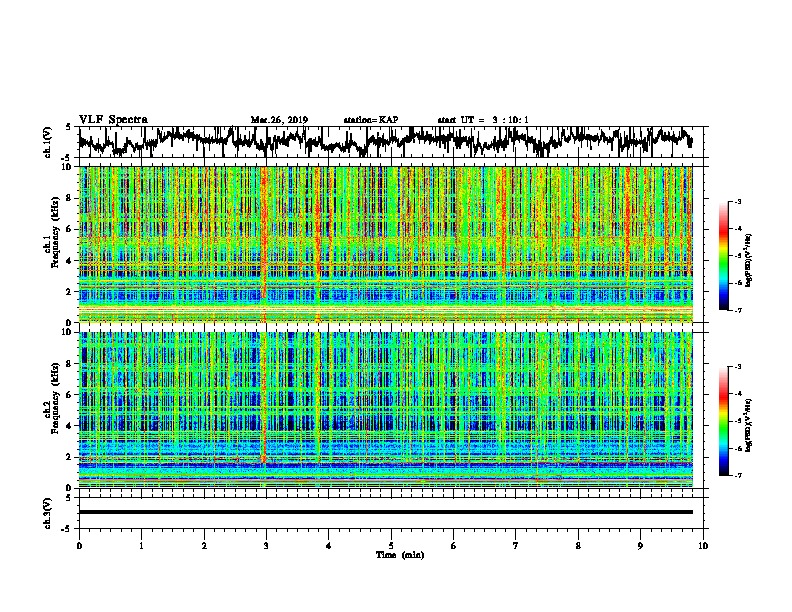Select the ch.1 spectrogram color bar

coord(723,256)
